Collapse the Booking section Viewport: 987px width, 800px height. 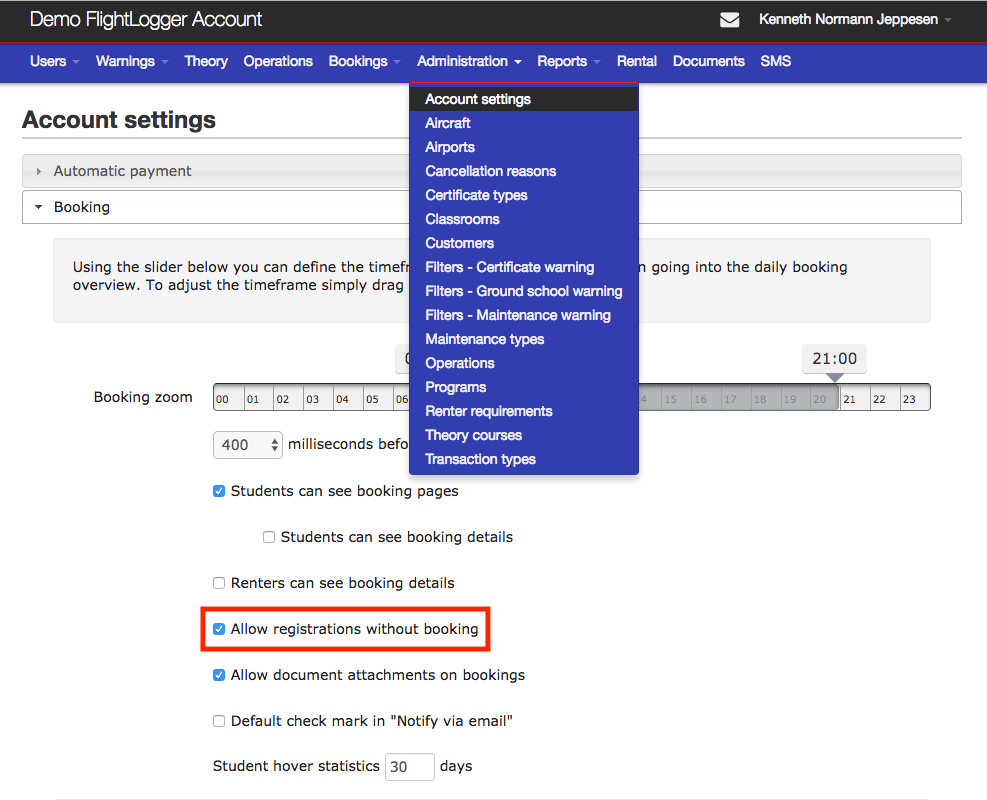click(215, 207)
